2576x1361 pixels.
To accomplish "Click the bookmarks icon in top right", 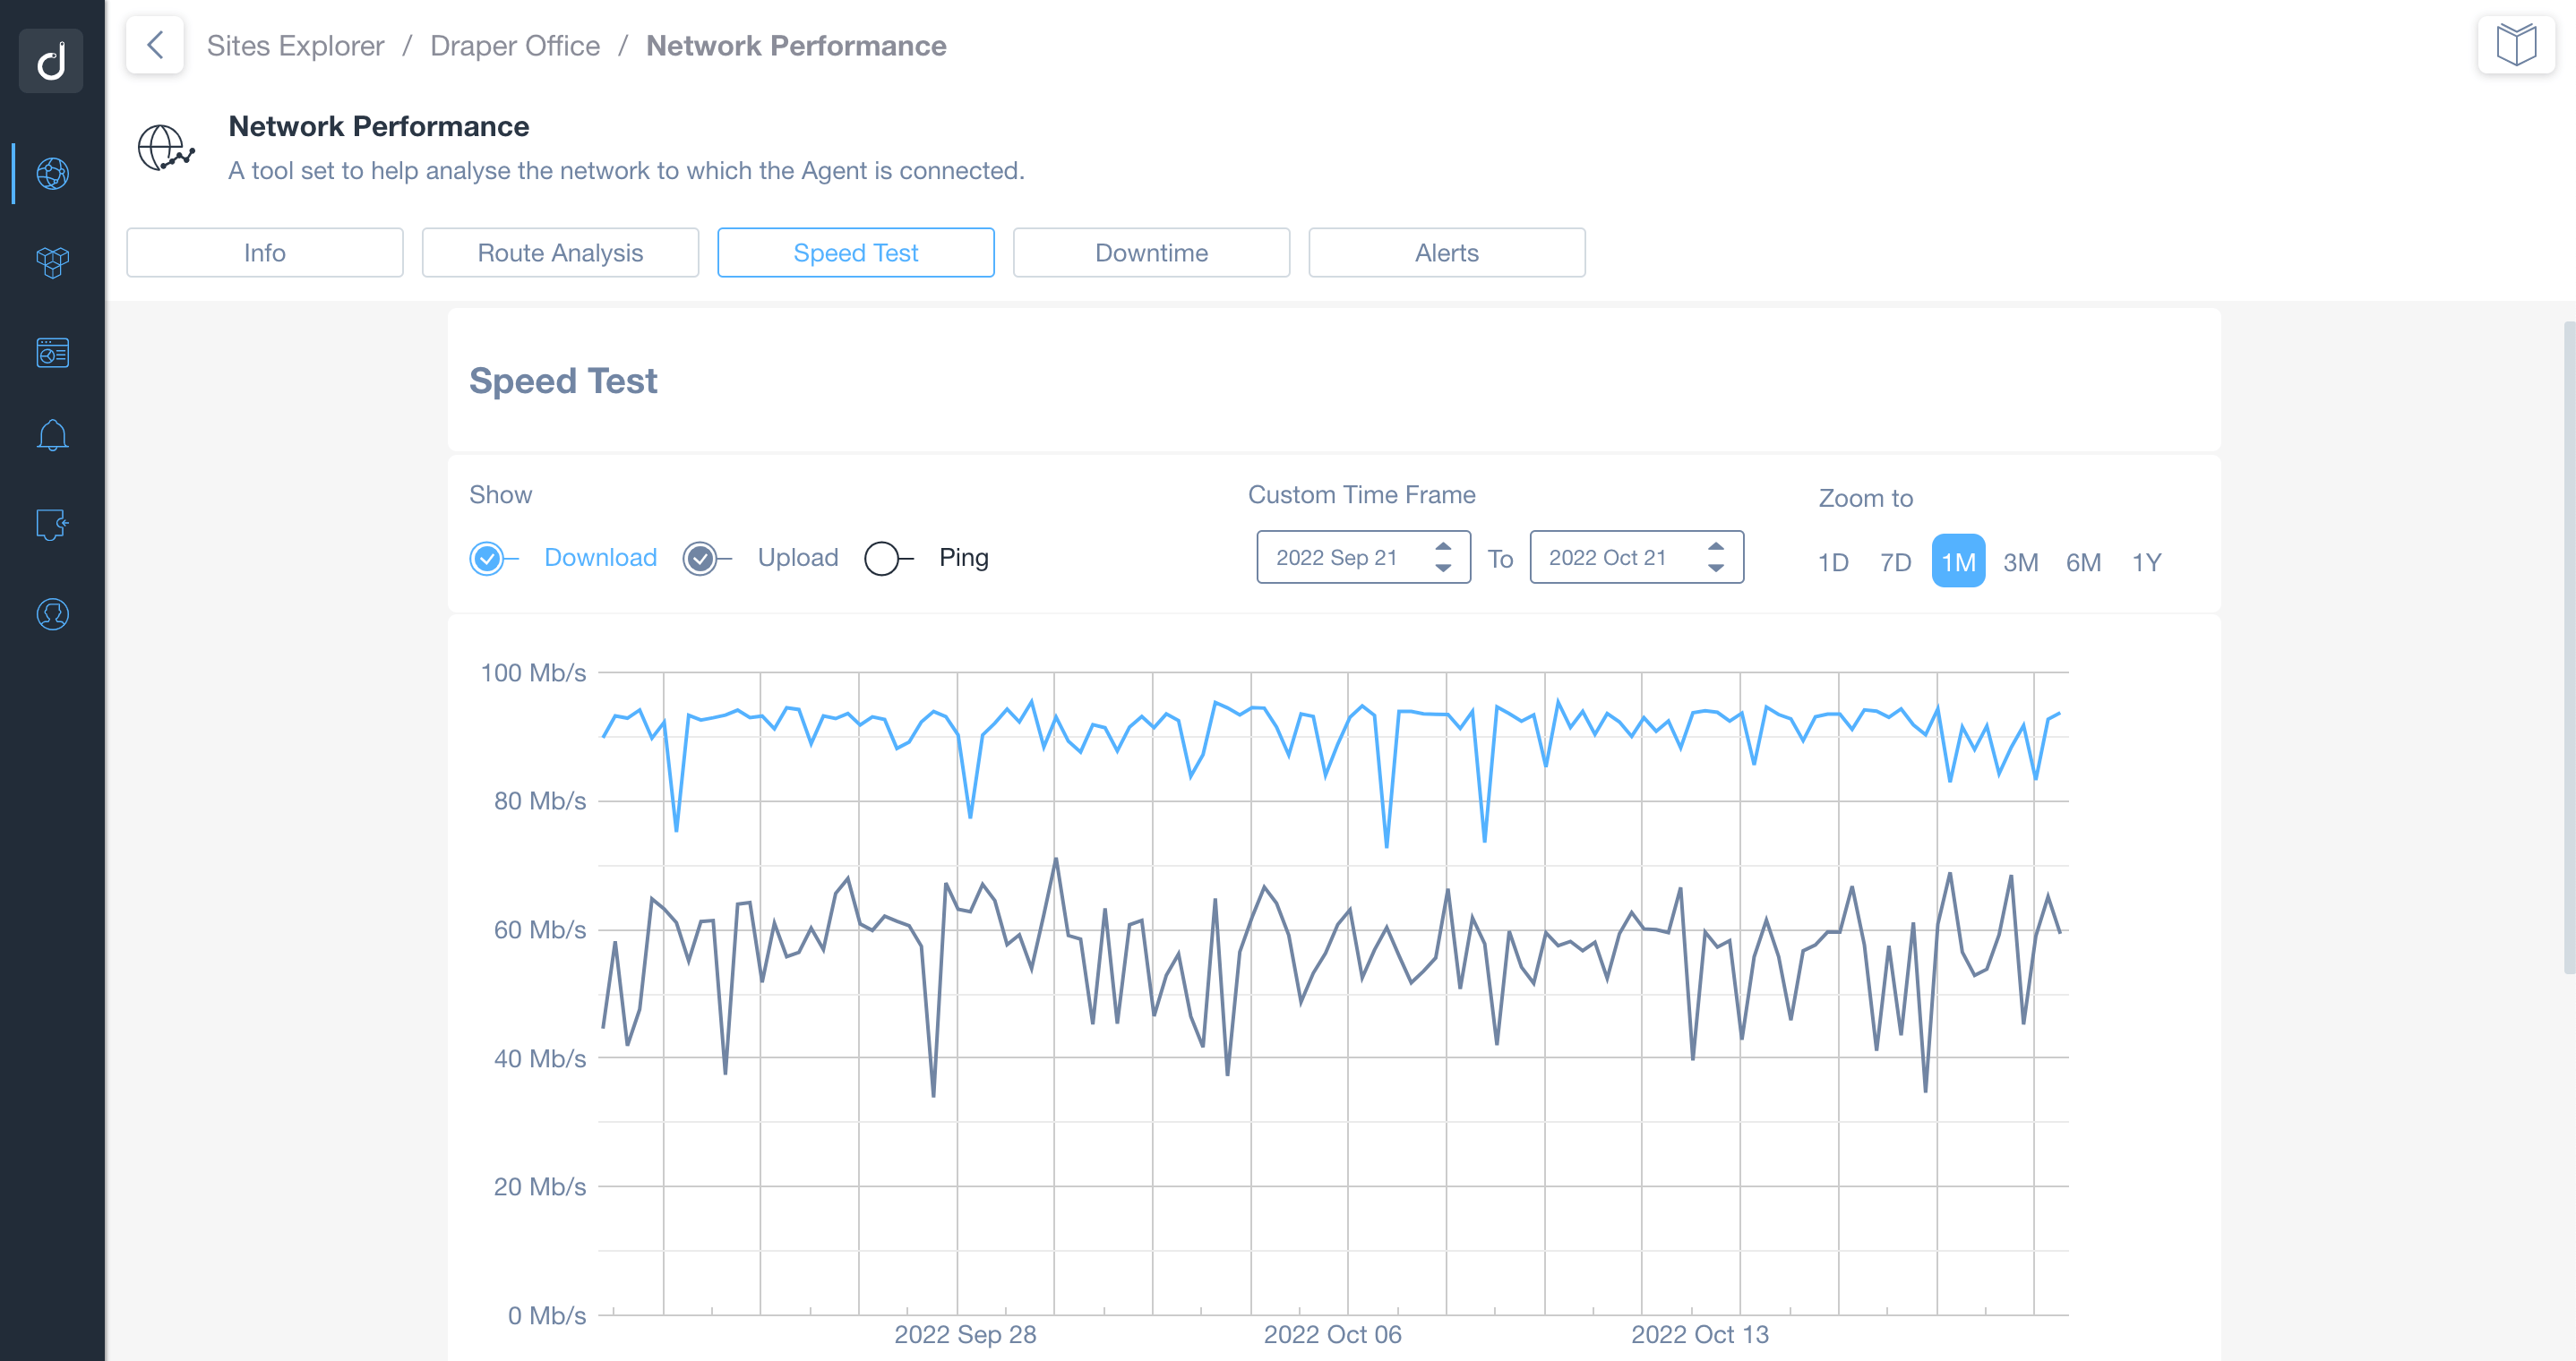I will (2516, 44).
